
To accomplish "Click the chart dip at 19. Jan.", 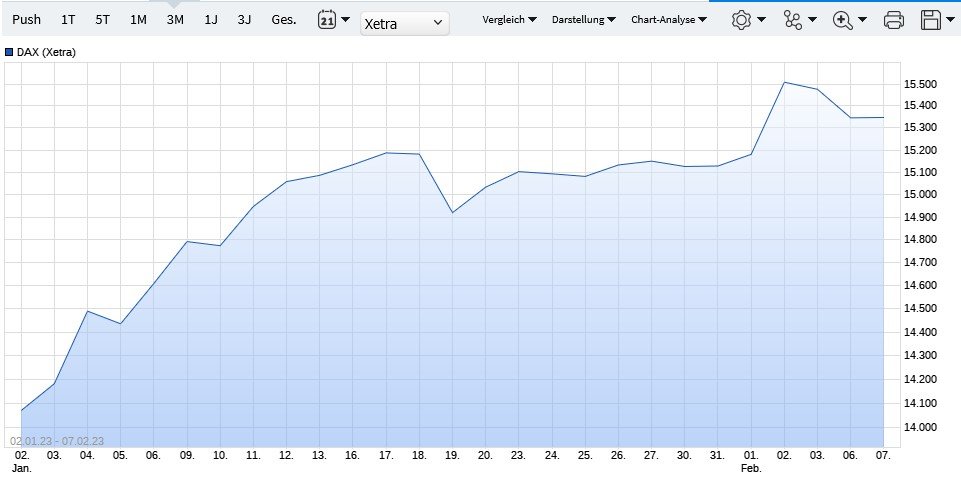I will [x=452, y=213].
